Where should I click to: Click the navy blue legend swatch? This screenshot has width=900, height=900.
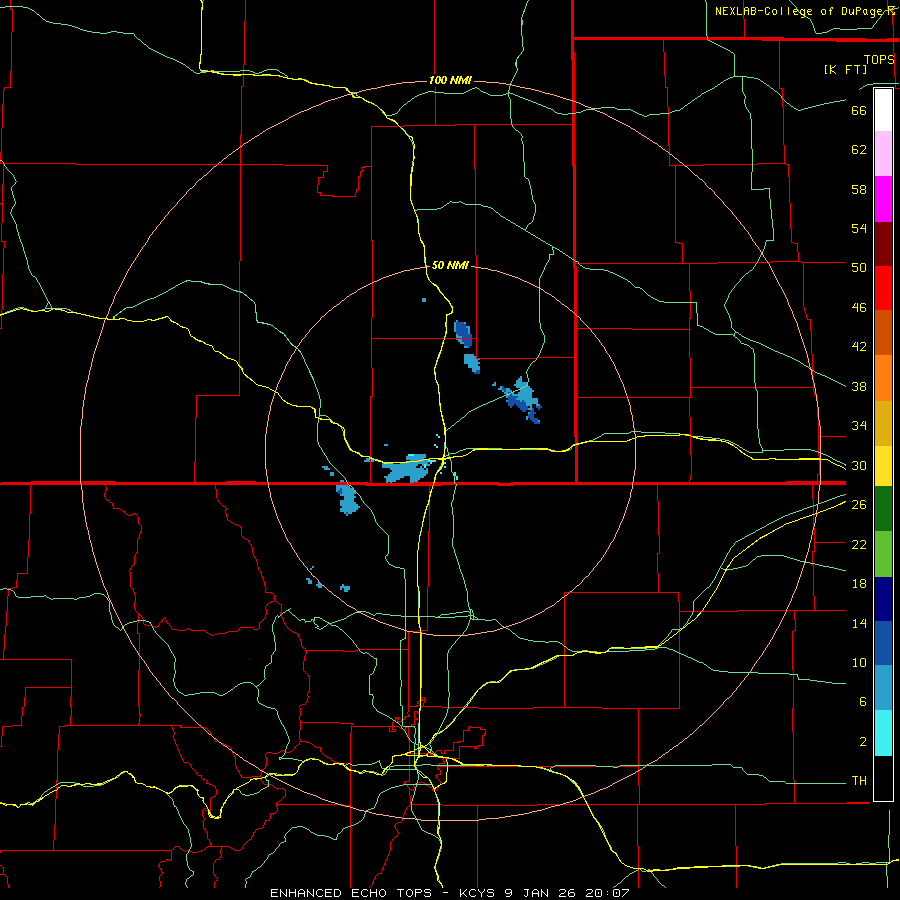tap(883, 599)
